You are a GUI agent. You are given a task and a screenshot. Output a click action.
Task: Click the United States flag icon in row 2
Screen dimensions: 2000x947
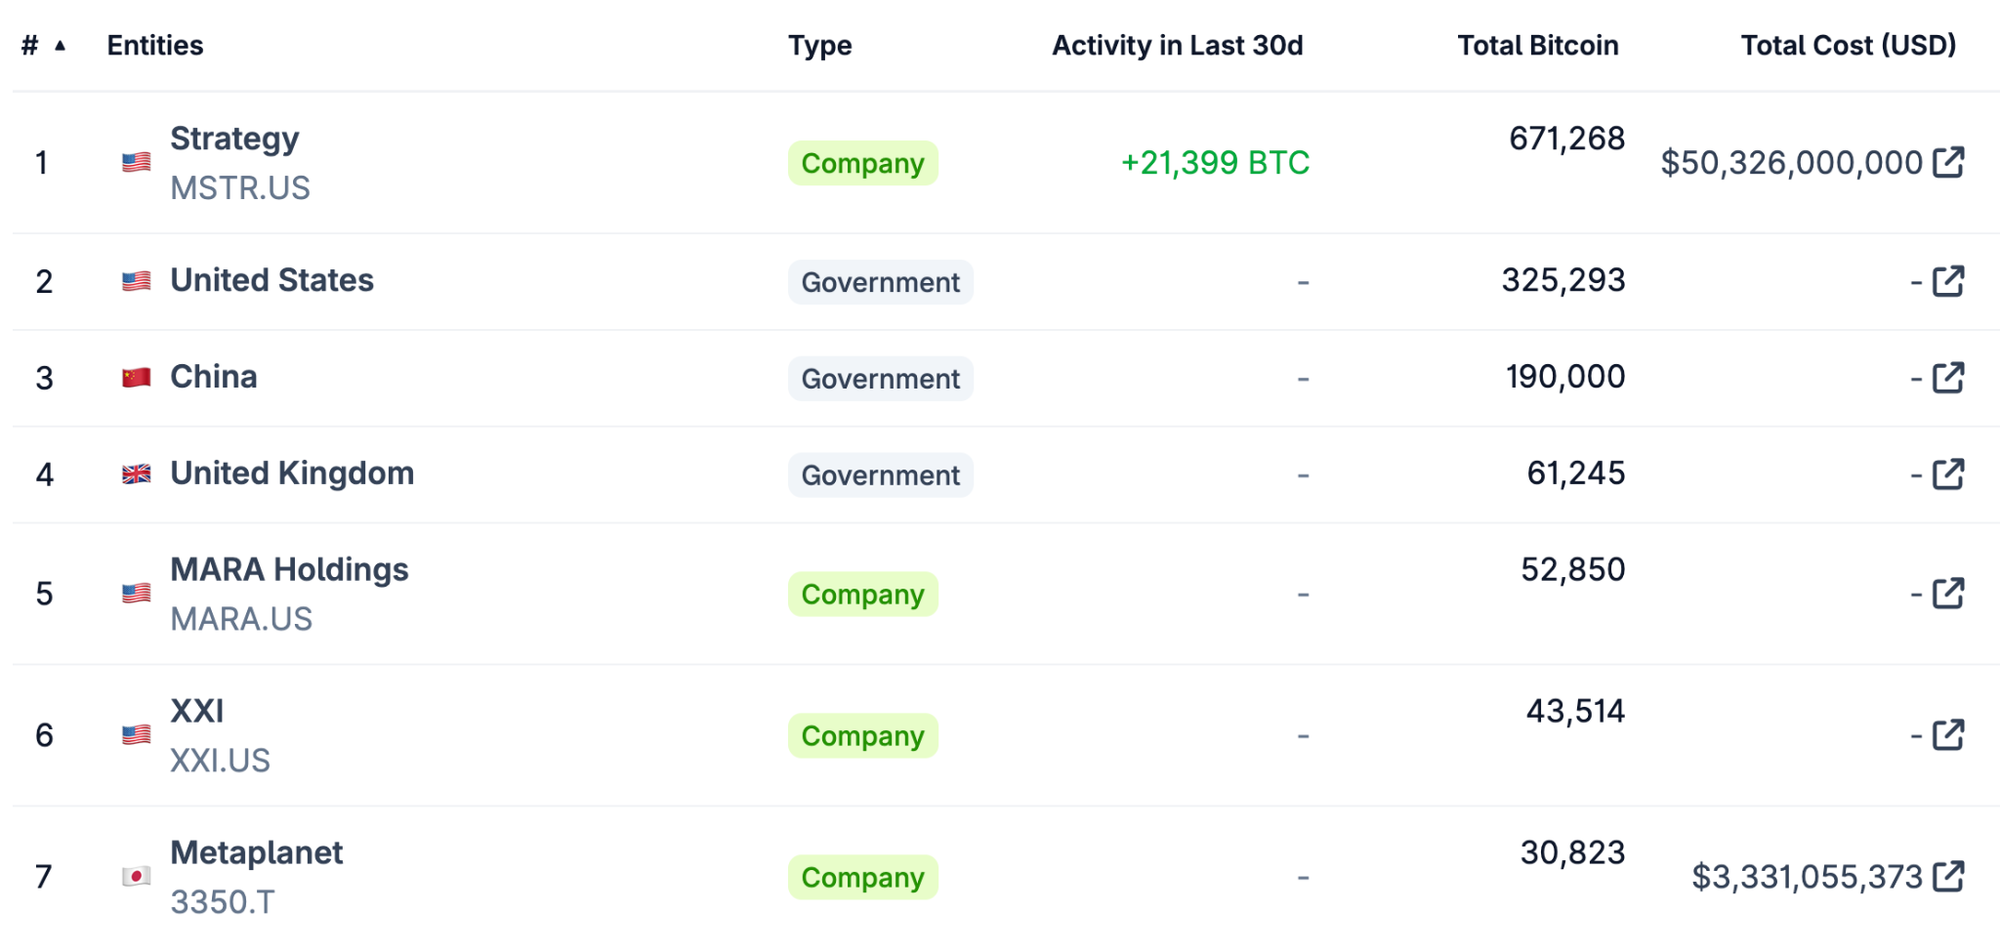[136, 281]
